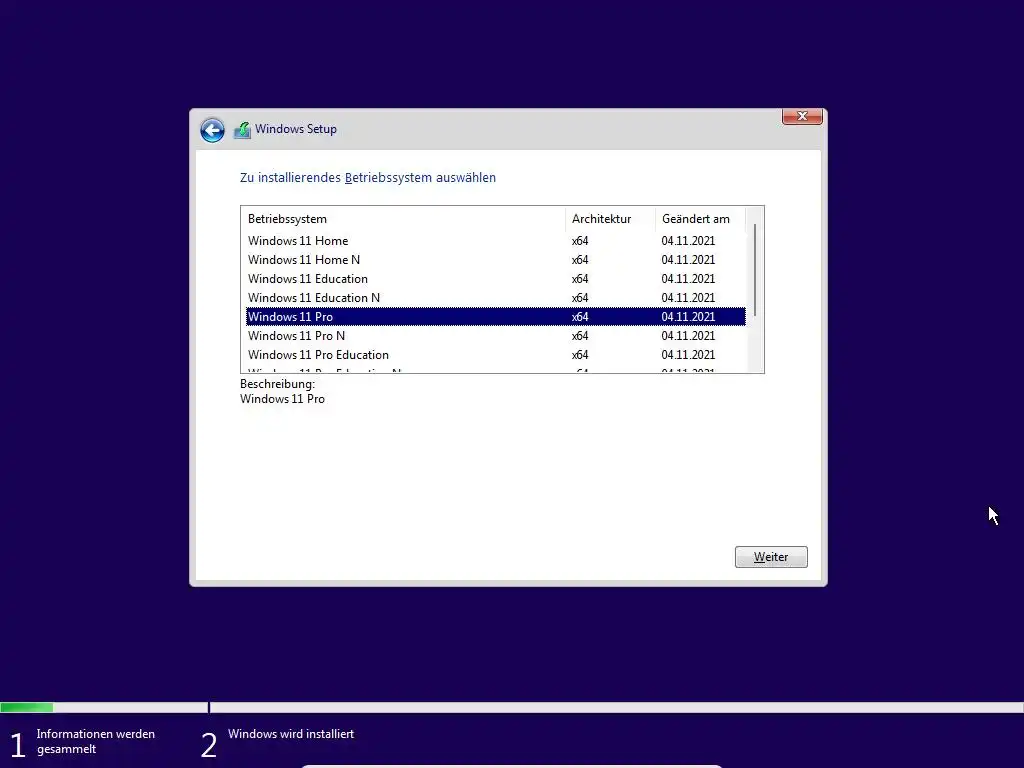Screen dimensions: 1024x768
Task: Select Windows 11 Pro Education row
Action: tap(496, 355)
